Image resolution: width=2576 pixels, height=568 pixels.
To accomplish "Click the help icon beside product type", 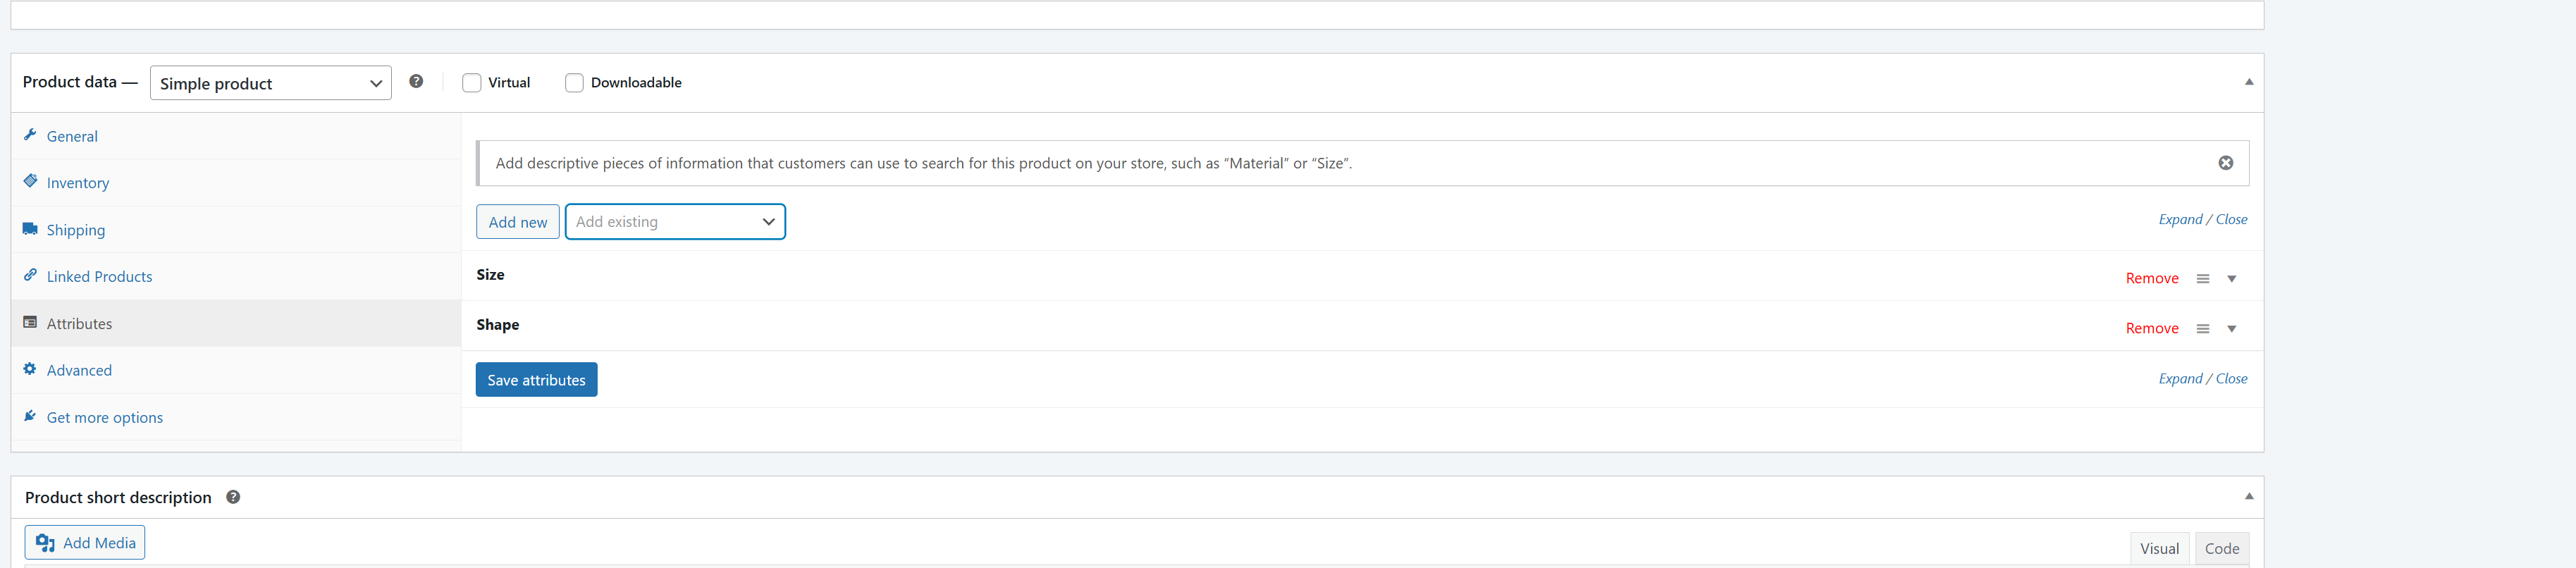I will click(416, 82).
